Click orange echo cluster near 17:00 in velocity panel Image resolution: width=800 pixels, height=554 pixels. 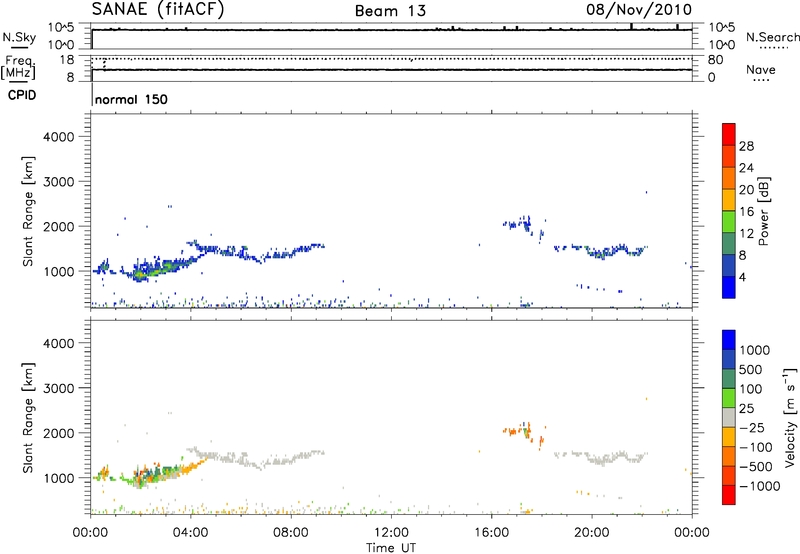point(519,431)
